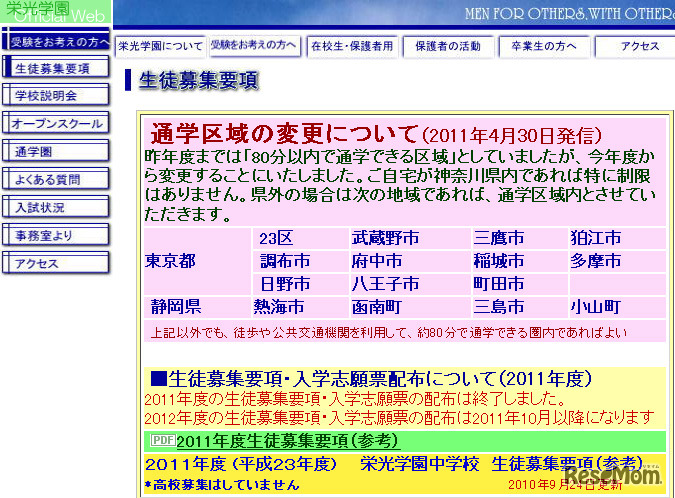
Task: Open the 在校生・保護者用 tab
Action: (352, 46)
